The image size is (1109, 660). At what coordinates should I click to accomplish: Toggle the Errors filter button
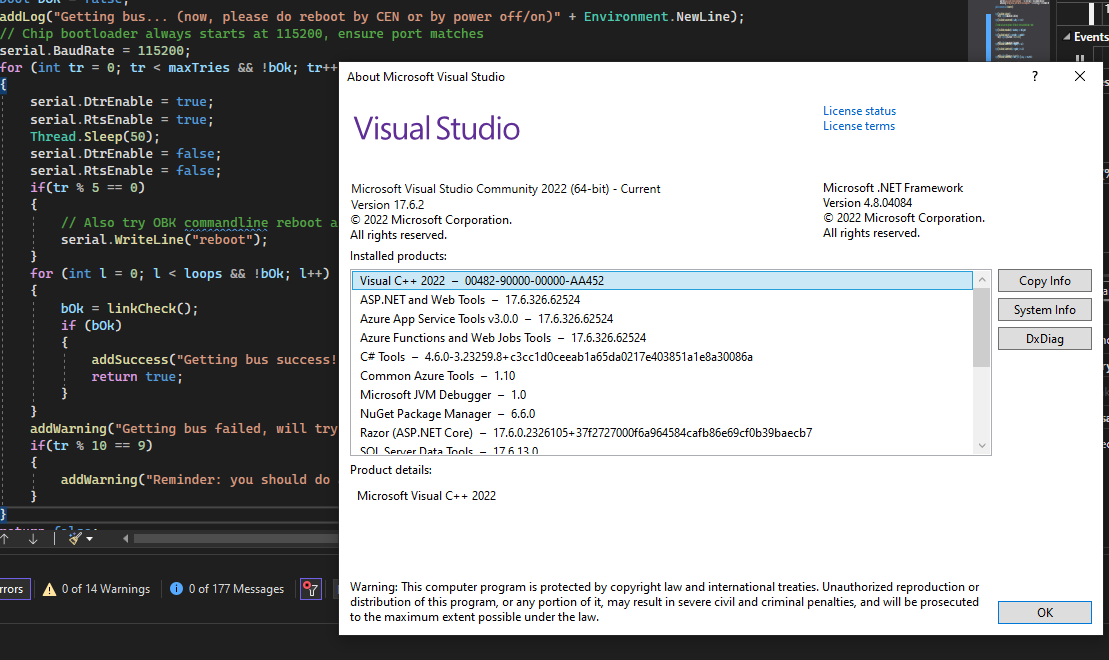point(14,589)
